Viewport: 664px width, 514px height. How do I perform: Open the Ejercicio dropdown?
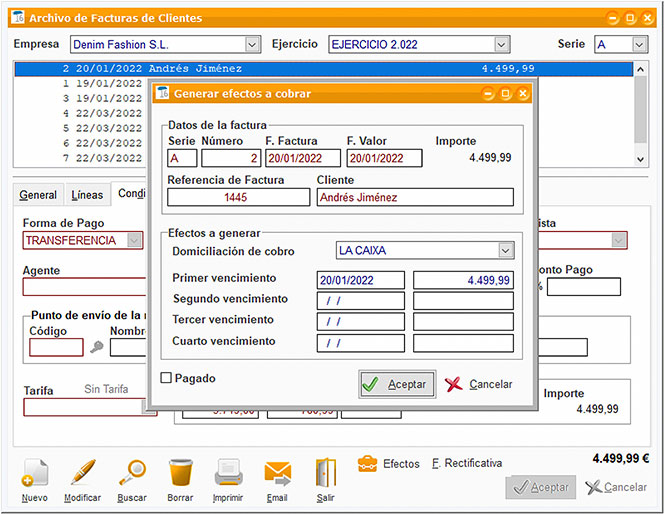tap(501, 44)
